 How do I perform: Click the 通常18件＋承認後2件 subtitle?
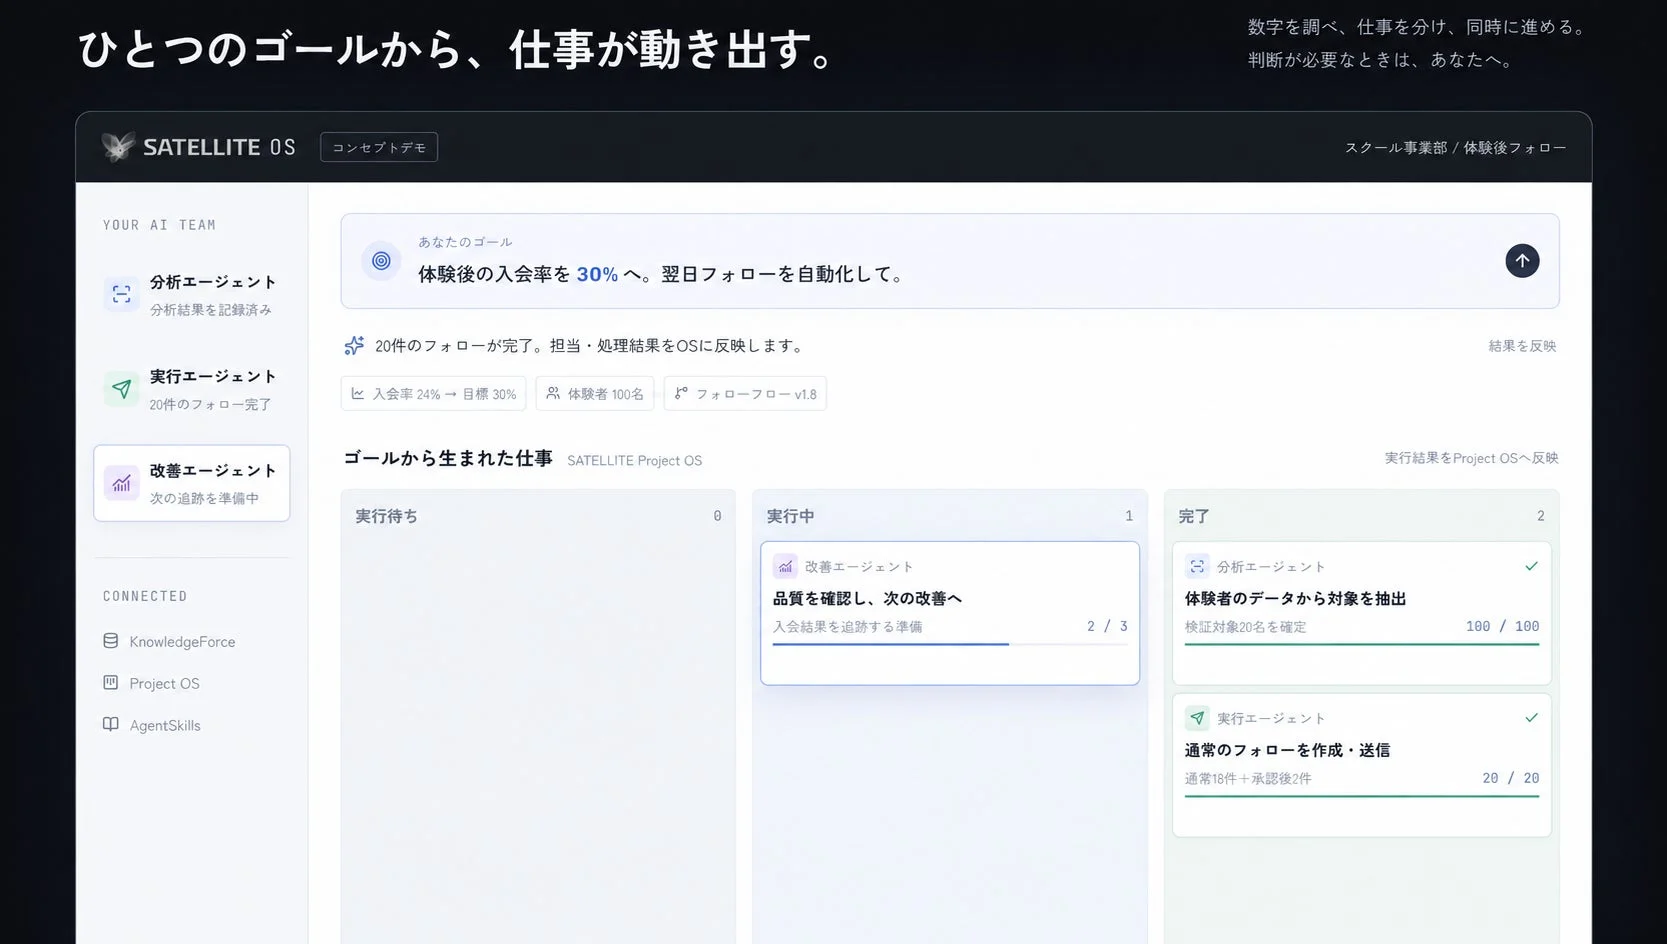[1247, 779]
